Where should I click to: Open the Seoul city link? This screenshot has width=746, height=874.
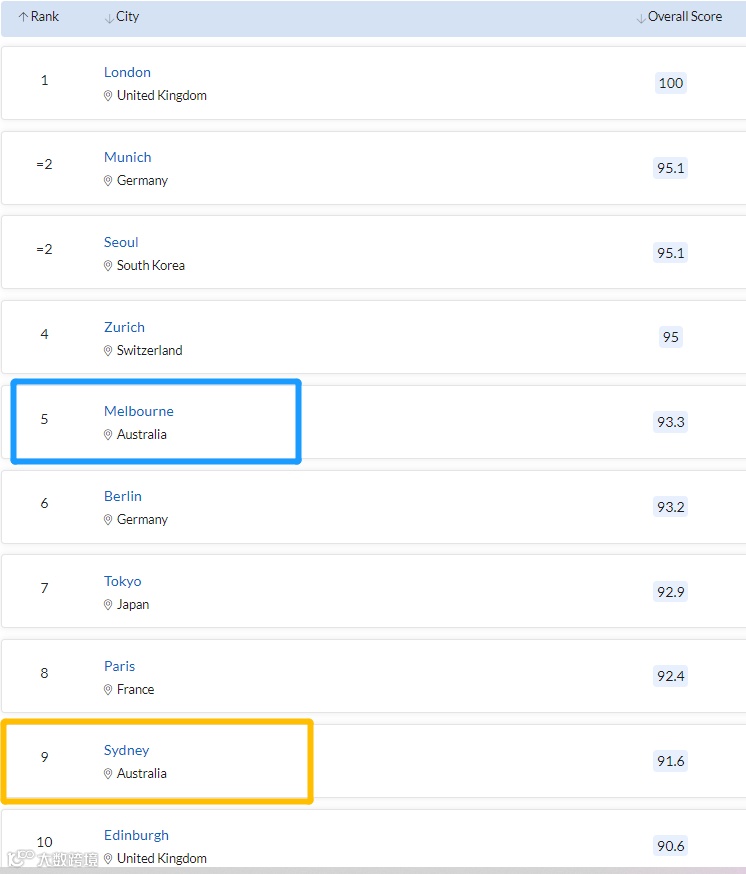[121, 242]
